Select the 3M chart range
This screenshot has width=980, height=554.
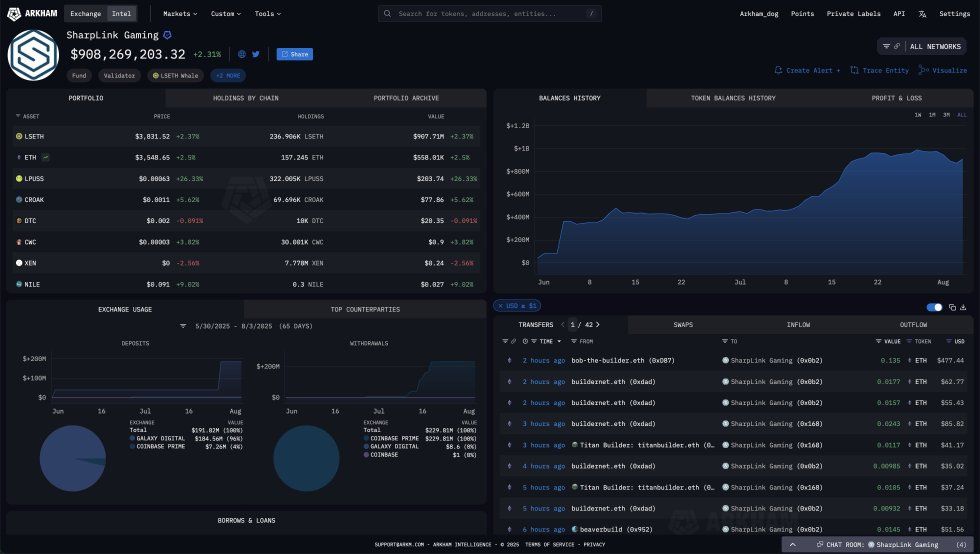pos(946,115)
